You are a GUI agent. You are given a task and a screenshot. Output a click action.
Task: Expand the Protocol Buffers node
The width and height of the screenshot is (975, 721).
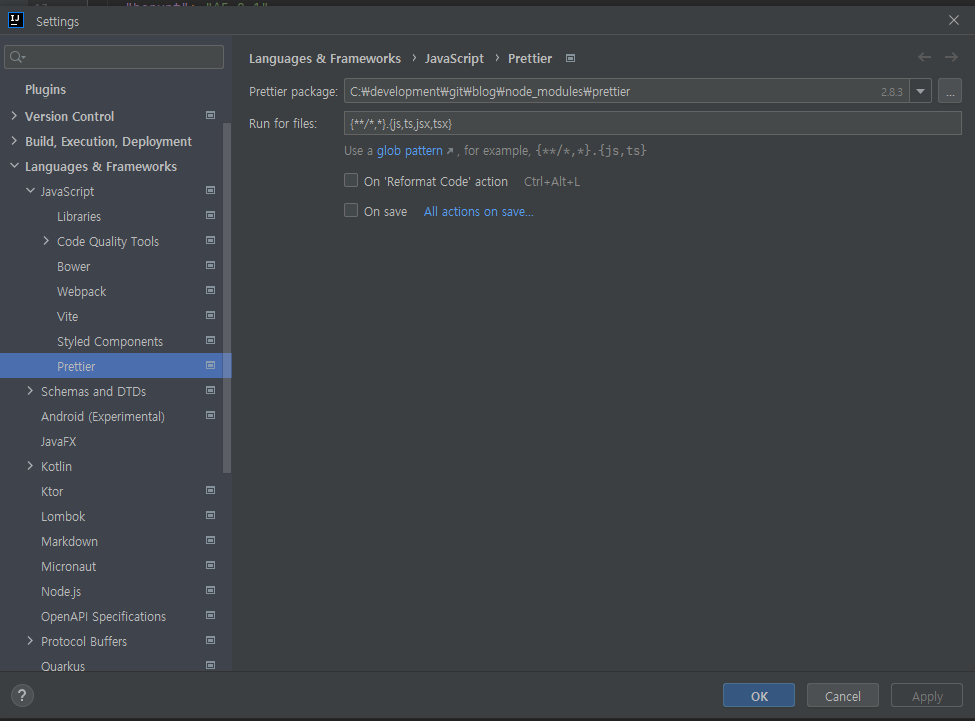(30, 641)
